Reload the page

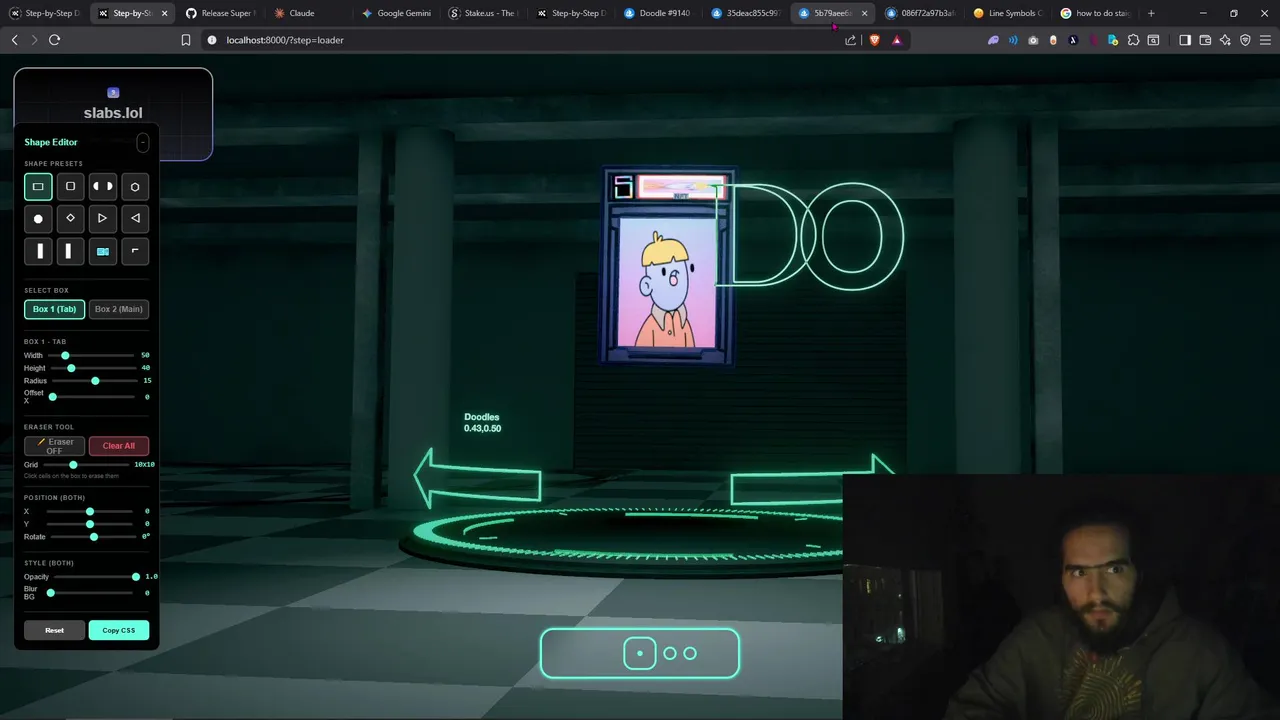[x=54, y=40]
